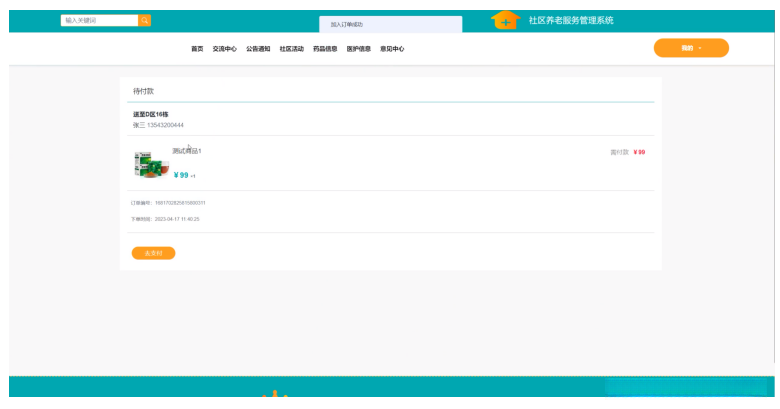This screenshot has width=780, height=409.
Task: Open the 医护信息 nav item
Action: tap(359, 49)
